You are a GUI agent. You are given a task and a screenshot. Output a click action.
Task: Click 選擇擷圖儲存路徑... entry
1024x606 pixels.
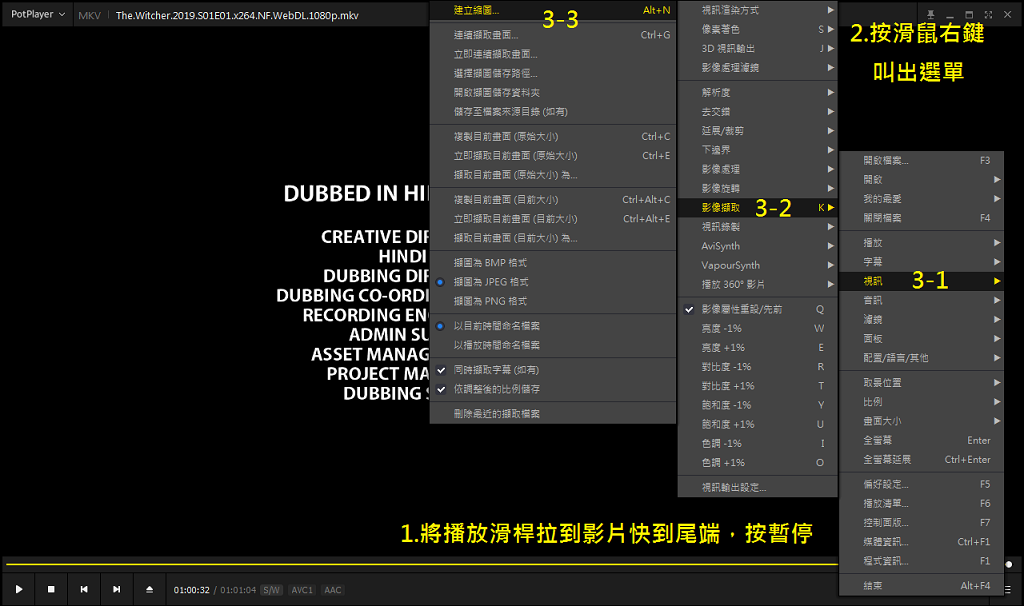(x=552, y=73)
